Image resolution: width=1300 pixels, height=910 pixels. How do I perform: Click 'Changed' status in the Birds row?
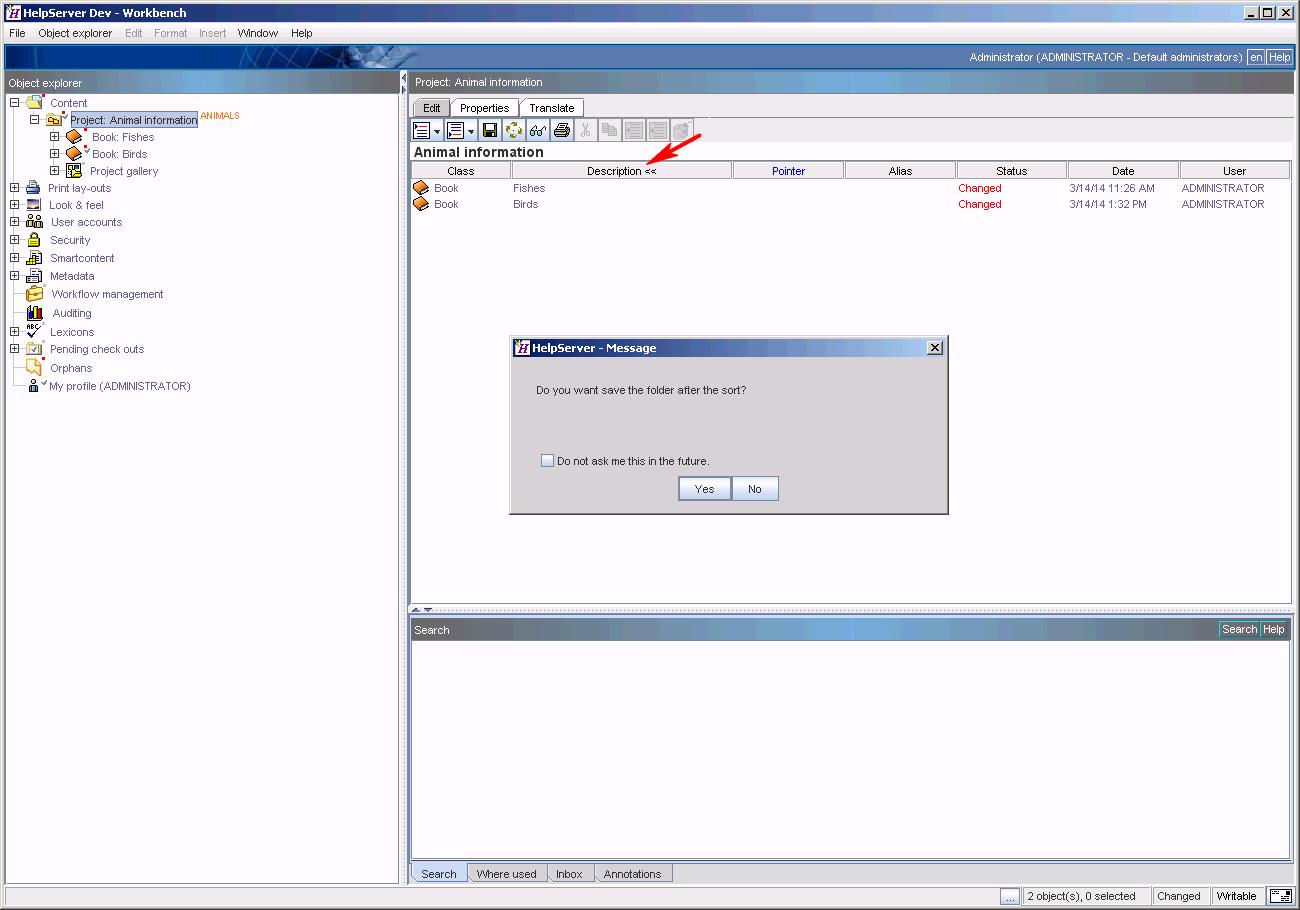coord(979,204)
